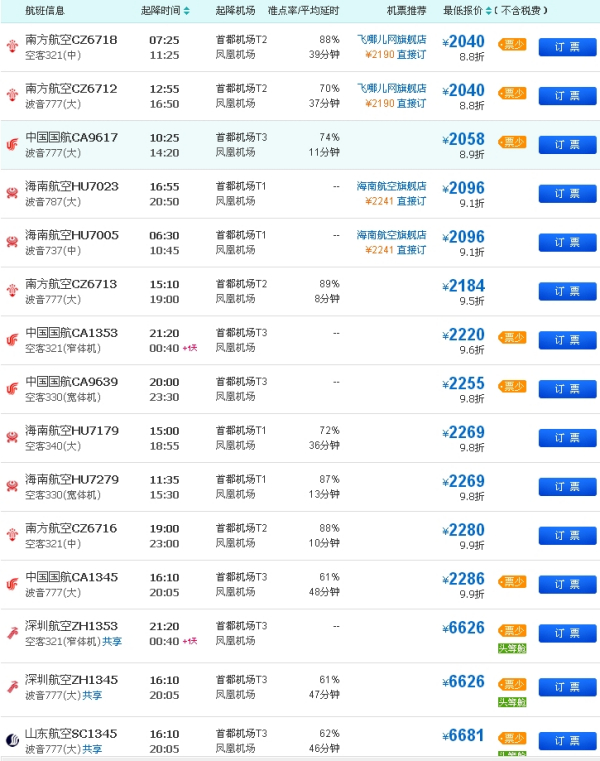Book ticket for CZ6716 flight
The height and width of the screenshot is (761, 600).
[567, 536]
